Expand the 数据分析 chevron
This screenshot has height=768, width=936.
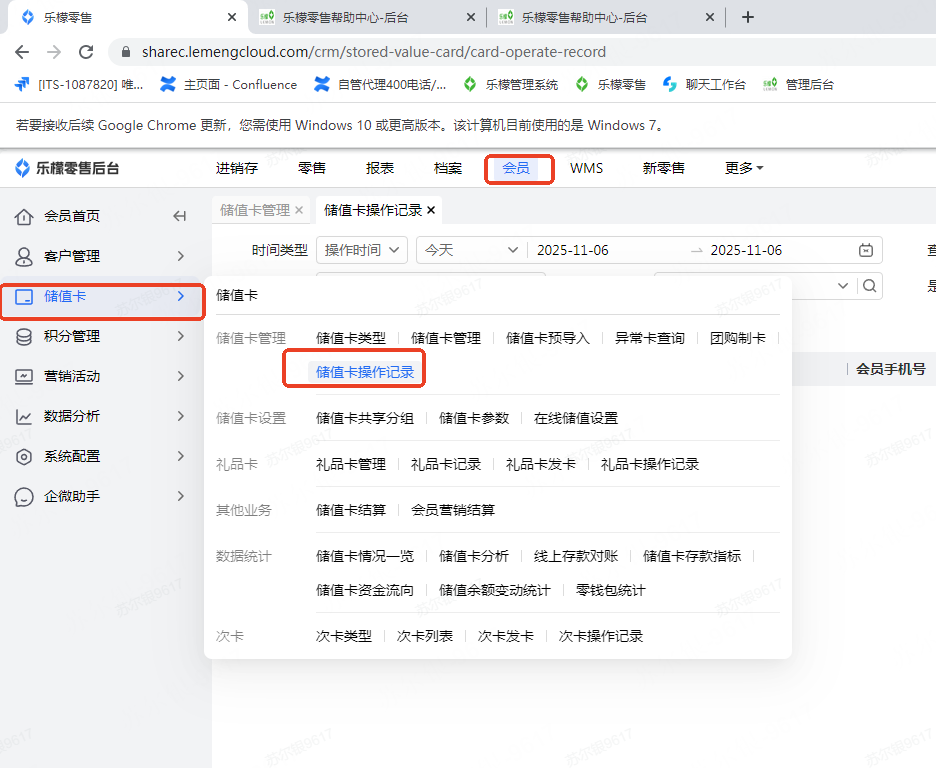pyautogui.click(x=180, y=416)
